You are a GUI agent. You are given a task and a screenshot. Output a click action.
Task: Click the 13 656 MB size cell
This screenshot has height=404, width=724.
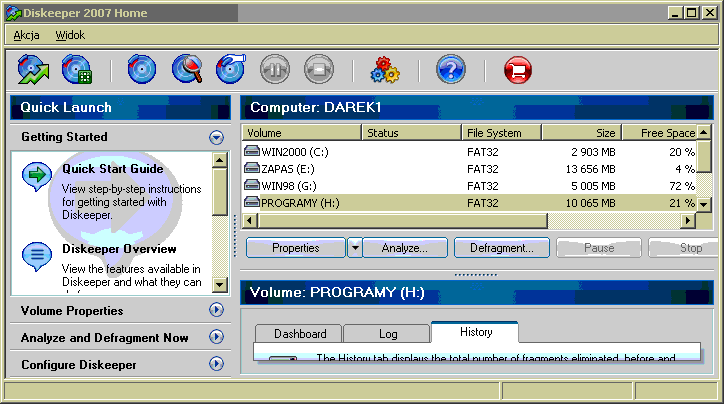(591, 169)
